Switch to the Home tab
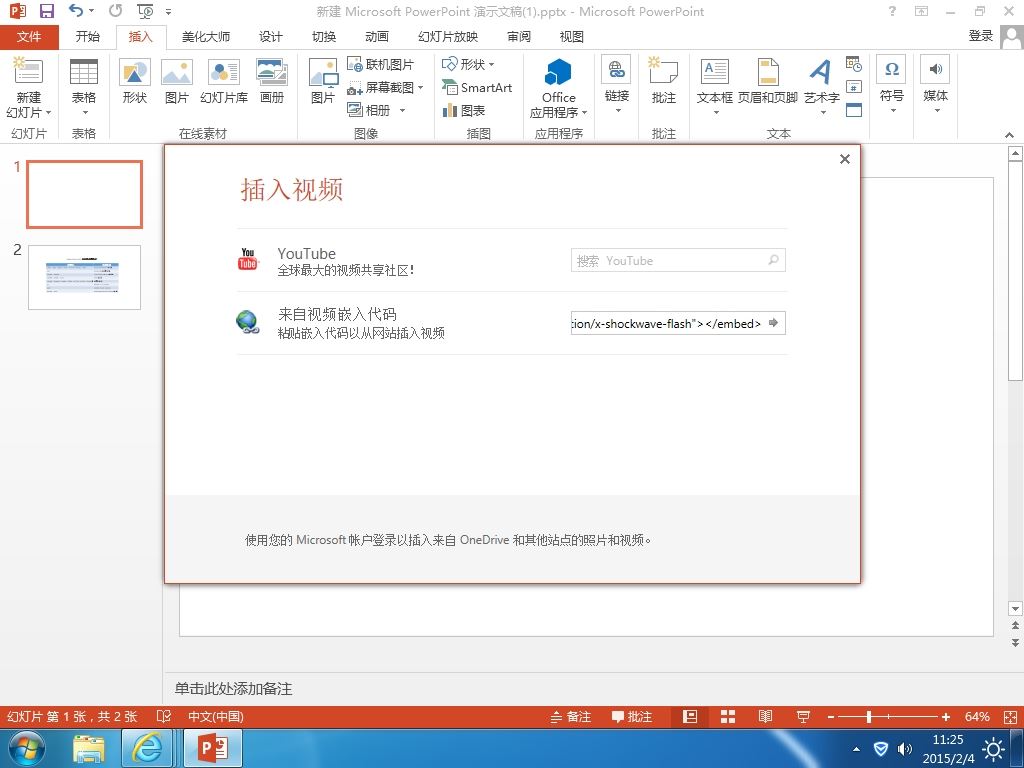 [88, 37]
